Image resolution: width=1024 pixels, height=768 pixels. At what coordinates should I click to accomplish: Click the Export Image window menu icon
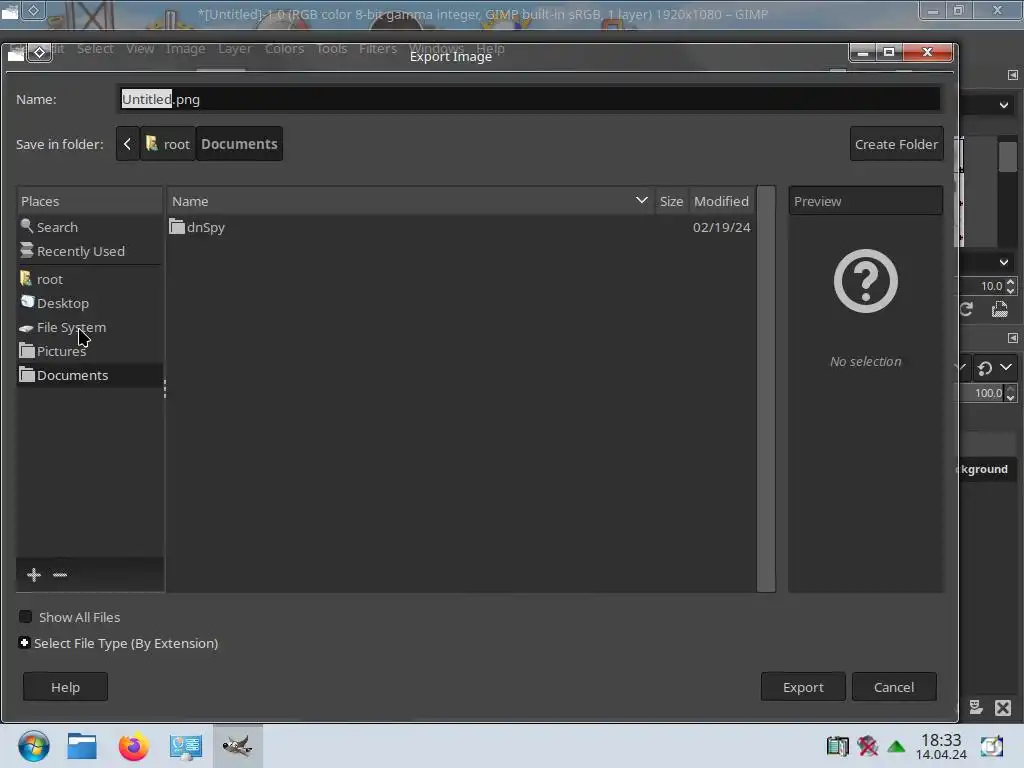click(x=39, y=52)
